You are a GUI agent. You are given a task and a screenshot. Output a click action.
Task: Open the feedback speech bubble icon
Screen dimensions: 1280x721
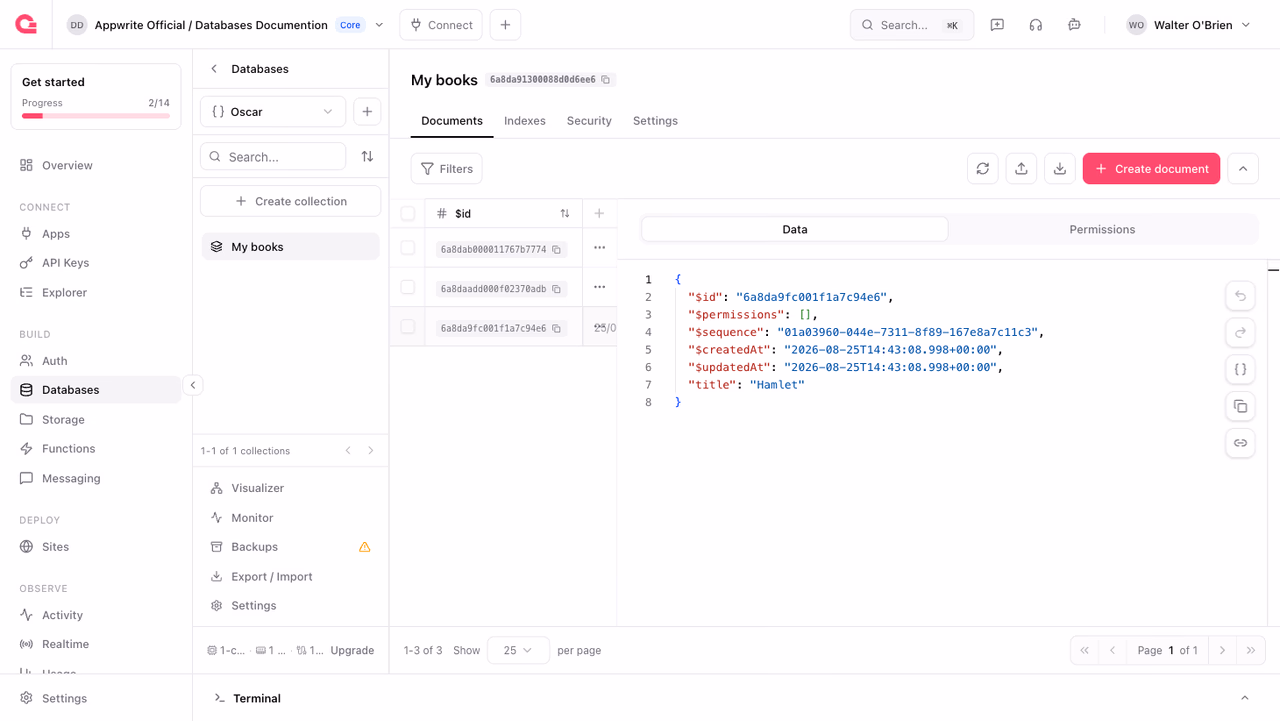point(997,25)
